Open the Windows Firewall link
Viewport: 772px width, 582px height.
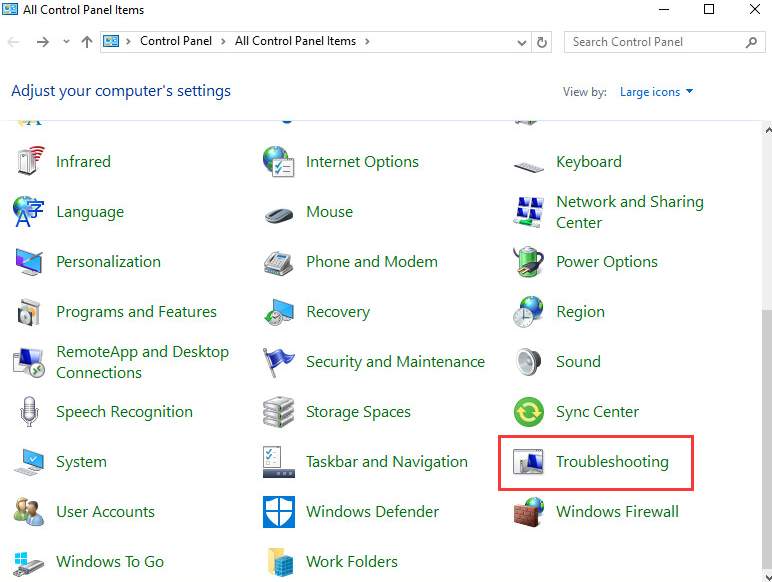617,512
